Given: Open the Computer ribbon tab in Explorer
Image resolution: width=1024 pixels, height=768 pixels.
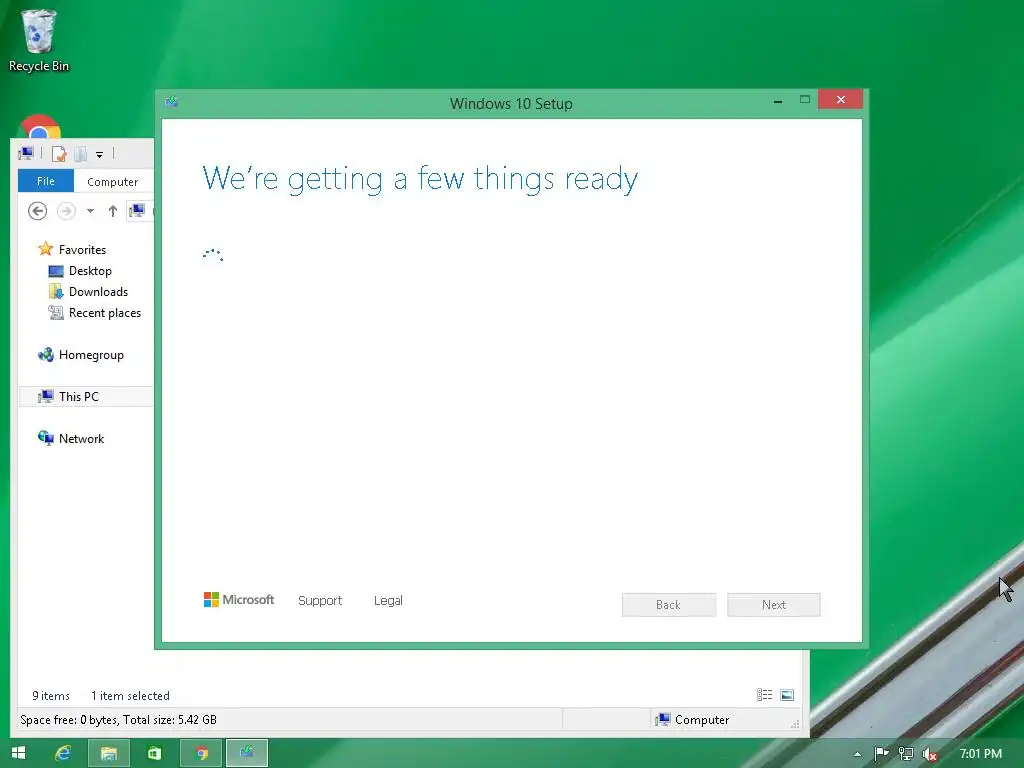Looking at the screenshot, I should pos(112,182).
